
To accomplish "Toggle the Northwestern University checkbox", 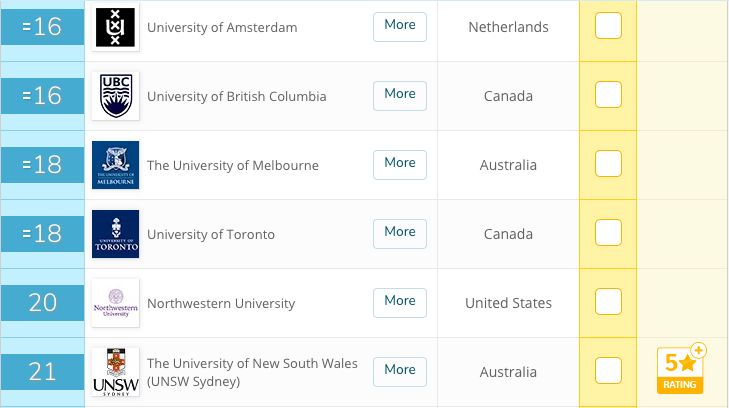I will click(608, 302).
